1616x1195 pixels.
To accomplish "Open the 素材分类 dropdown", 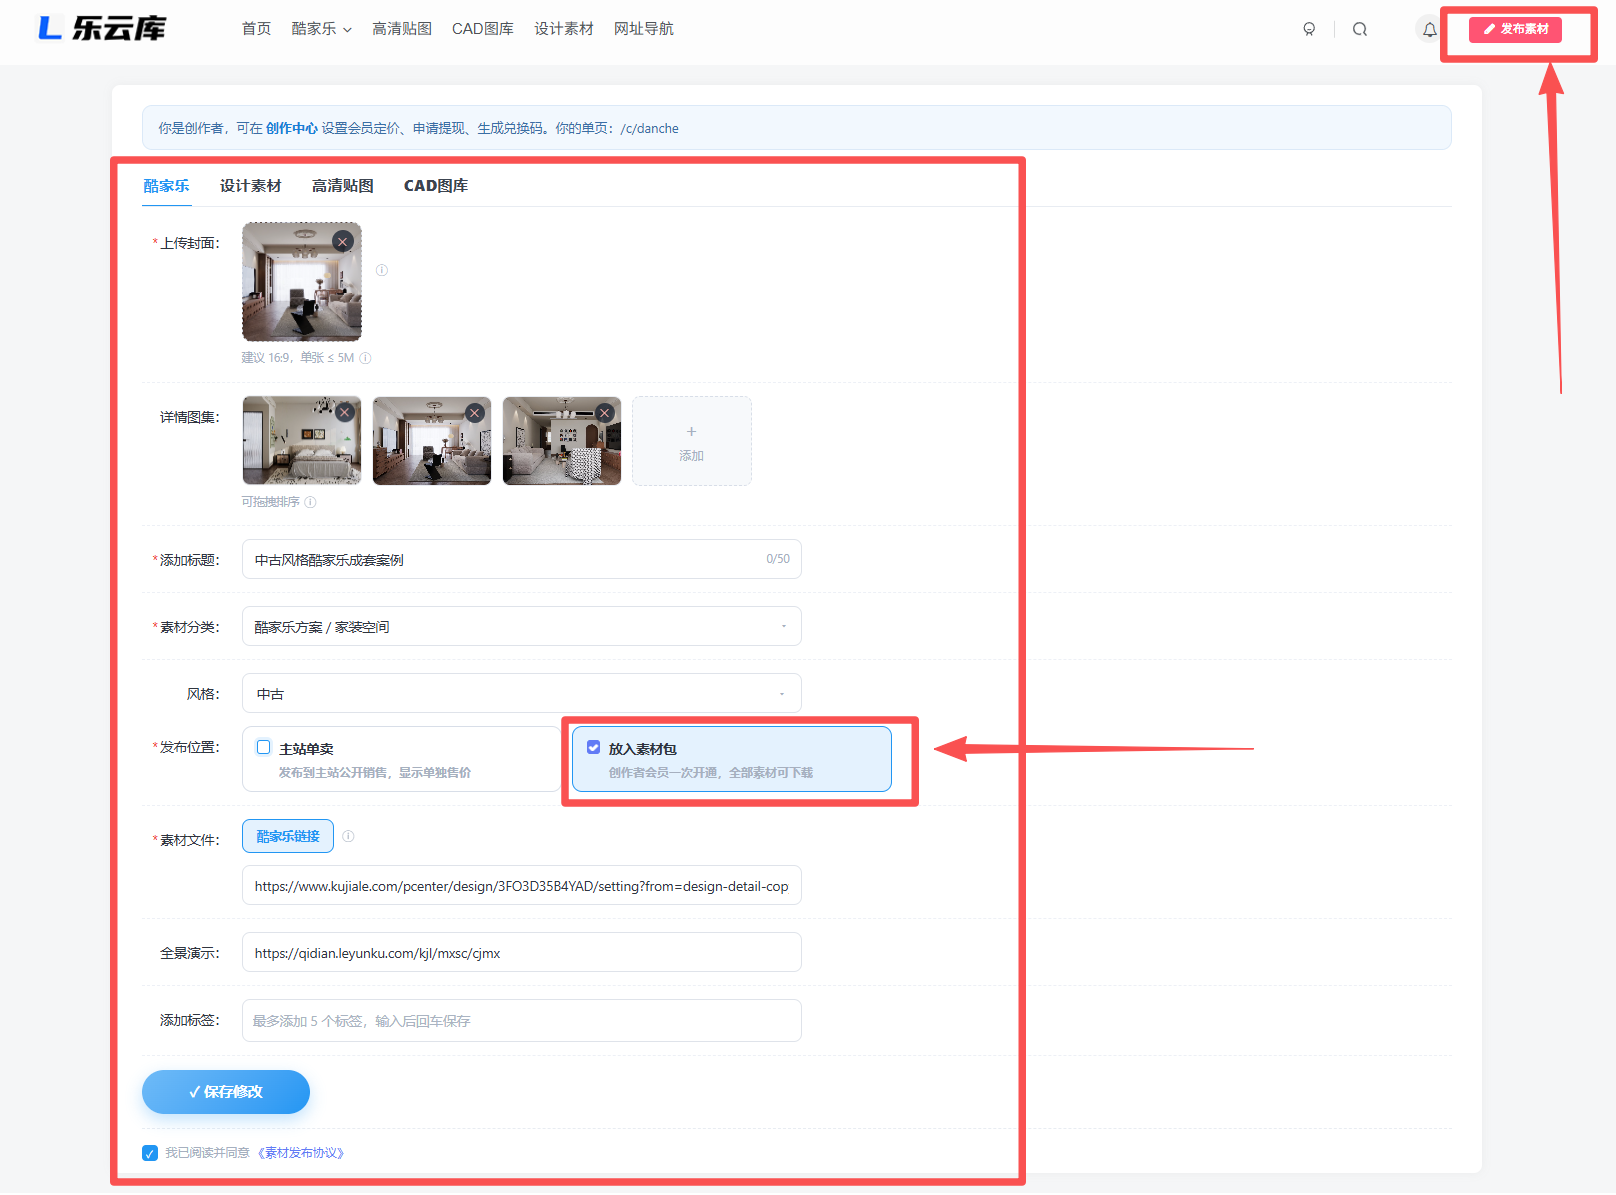I will point(522,626).
